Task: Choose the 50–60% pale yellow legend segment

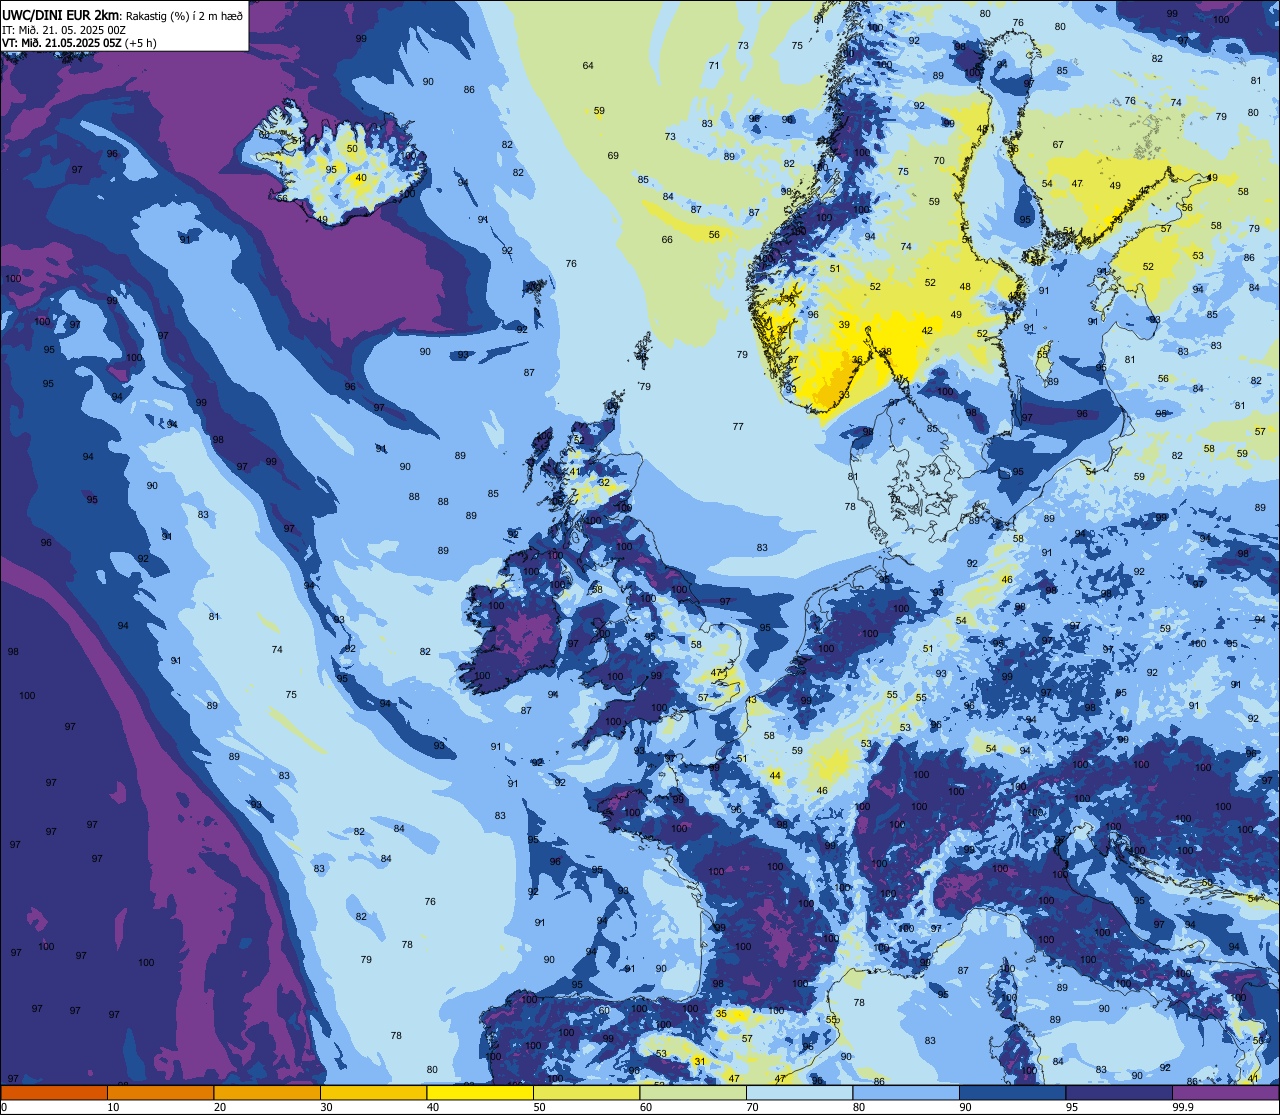Action: [587, 1093]
